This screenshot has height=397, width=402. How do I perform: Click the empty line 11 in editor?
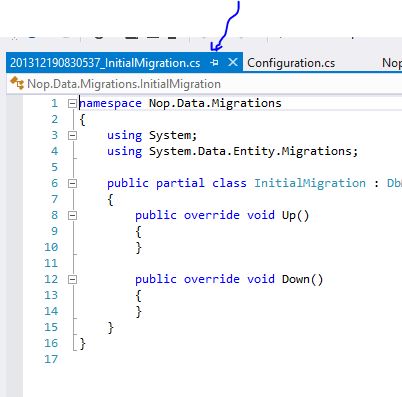point(233,263)
